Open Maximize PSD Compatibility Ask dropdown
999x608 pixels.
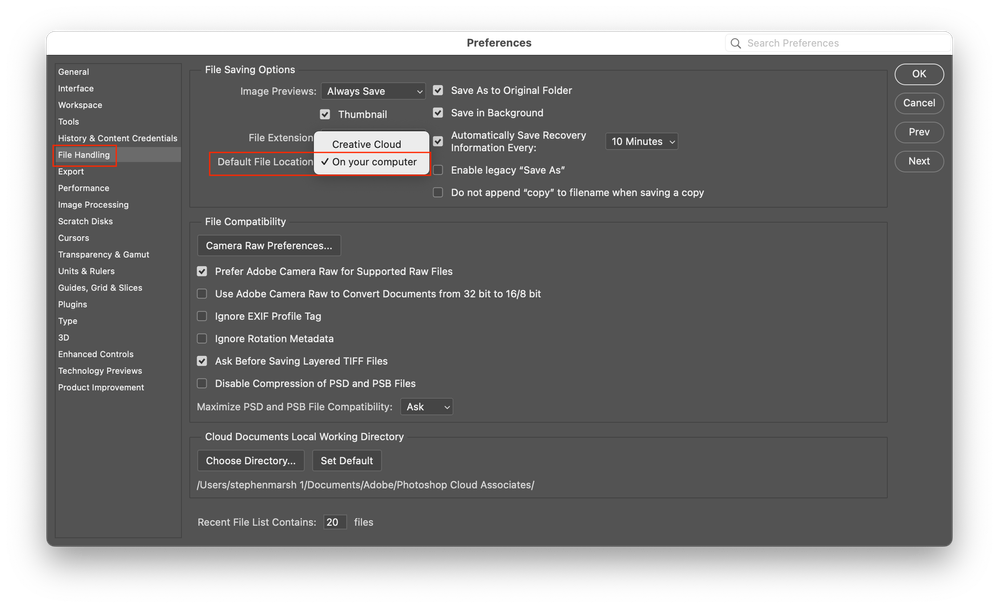[x=427, y=407]
